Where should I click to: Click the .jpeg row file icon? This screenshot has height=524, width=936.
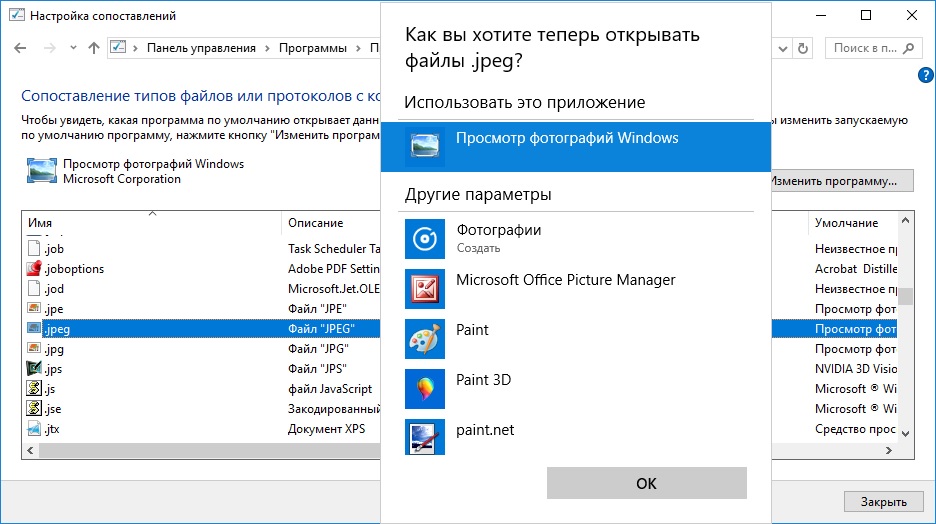point(34,328)
